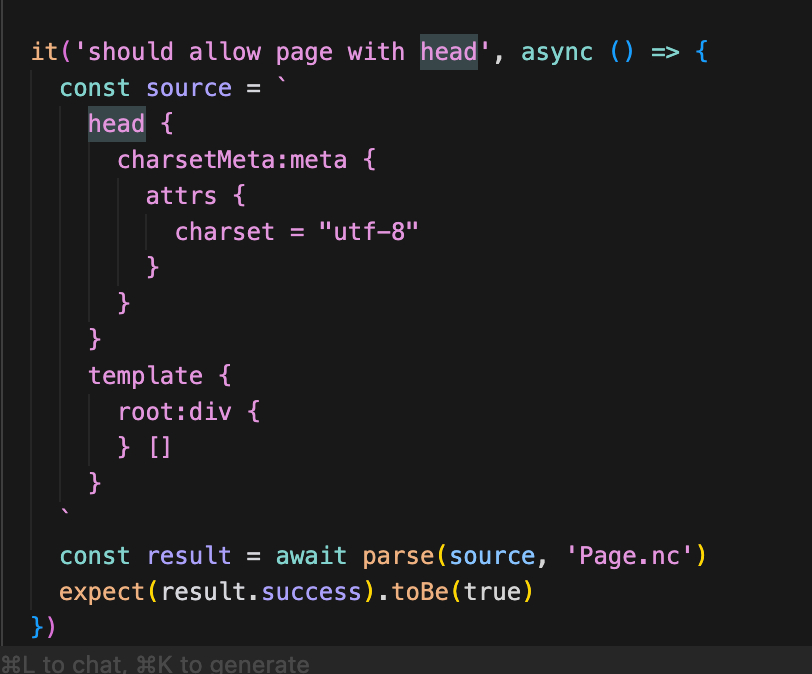Place cursor on the async keyword
This screenshot has width=812, height=674.
tap(556, 51)
